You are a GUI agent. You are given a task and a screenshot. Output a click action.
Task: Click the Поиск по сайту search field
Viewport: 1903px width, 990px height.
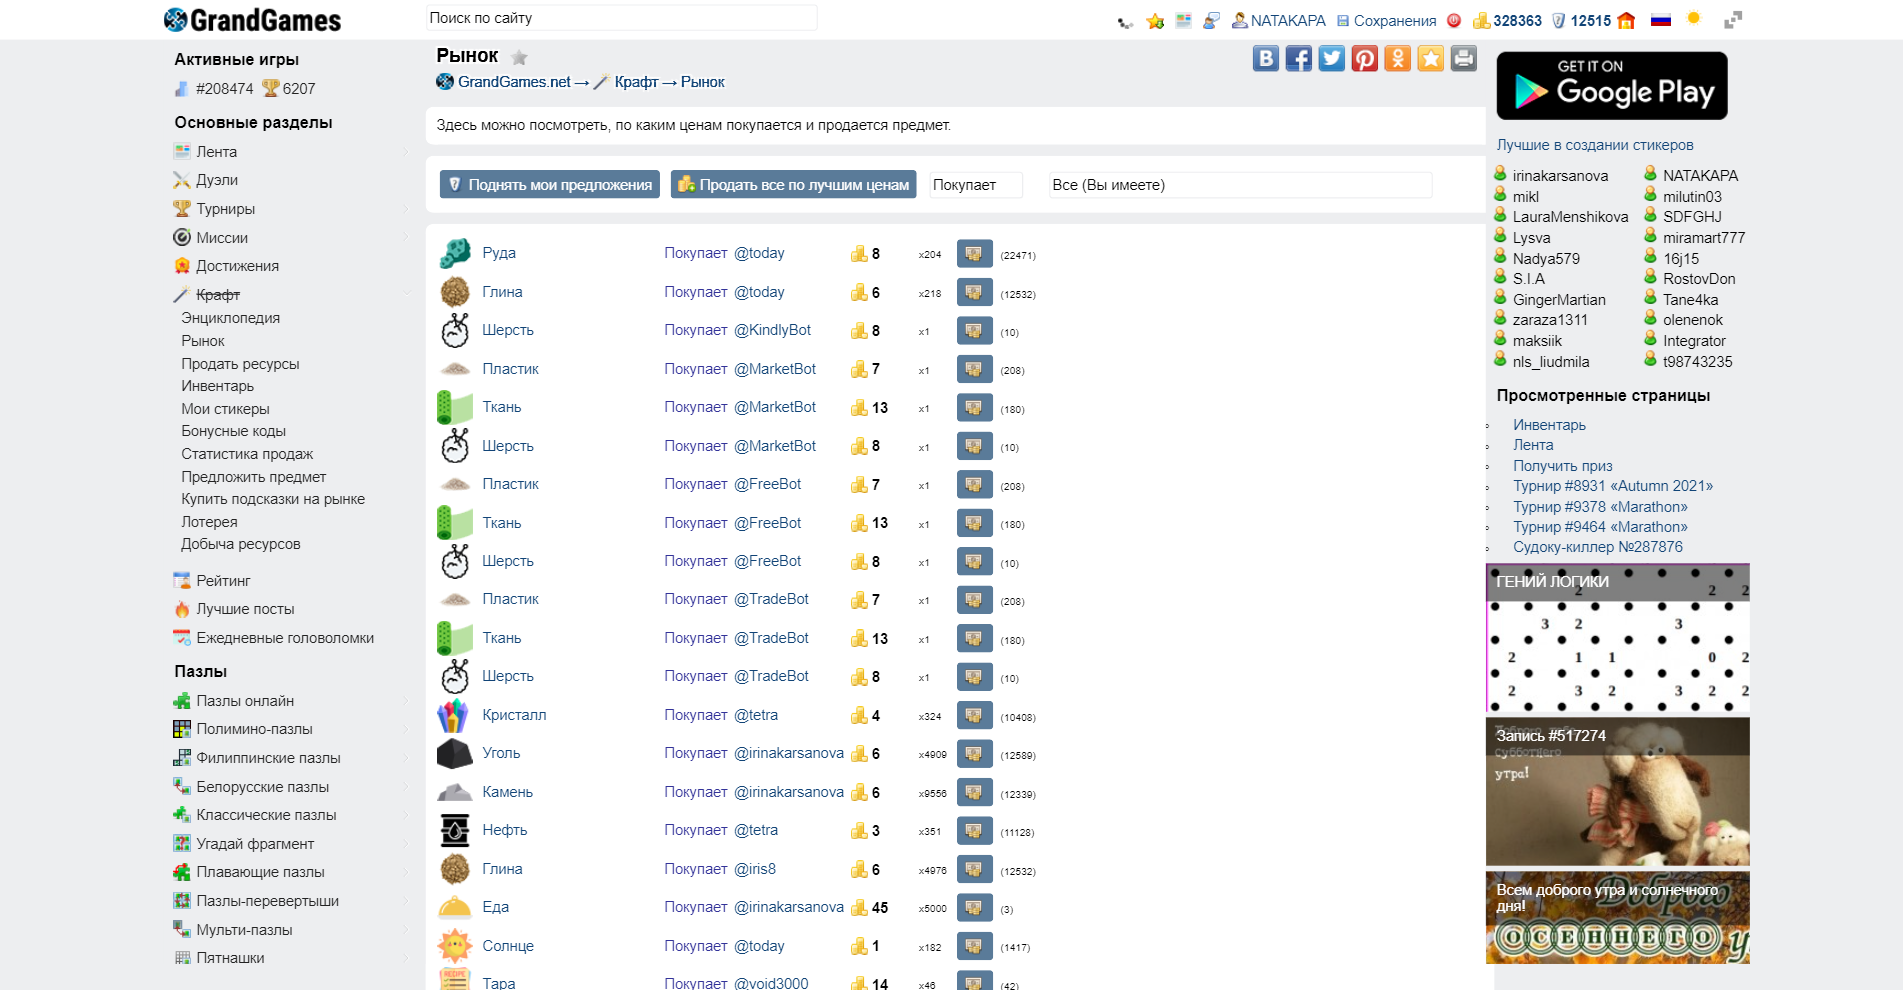click(x=621, y=18)
